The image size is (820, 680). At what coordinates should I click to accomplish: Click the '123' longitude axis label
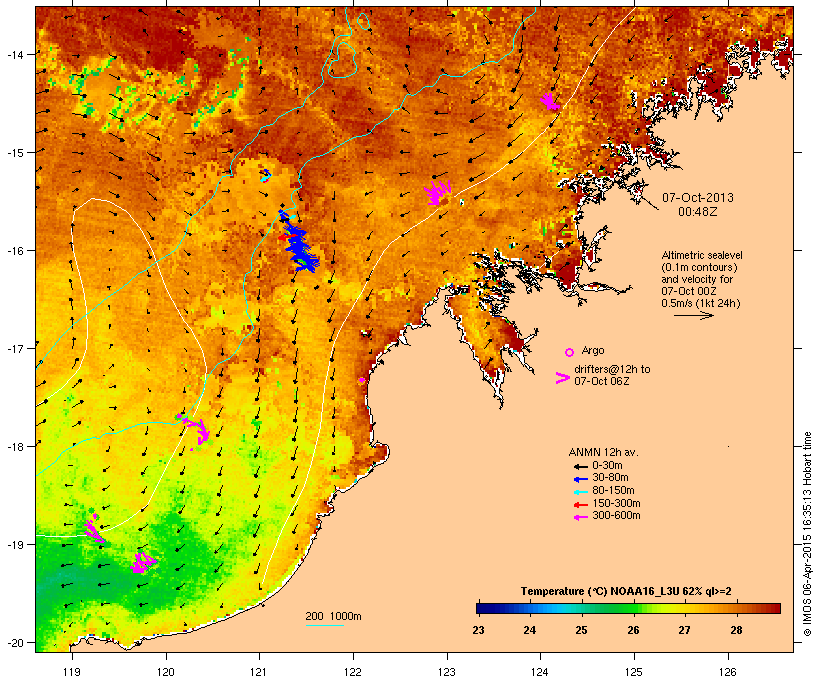pos(447,672)
